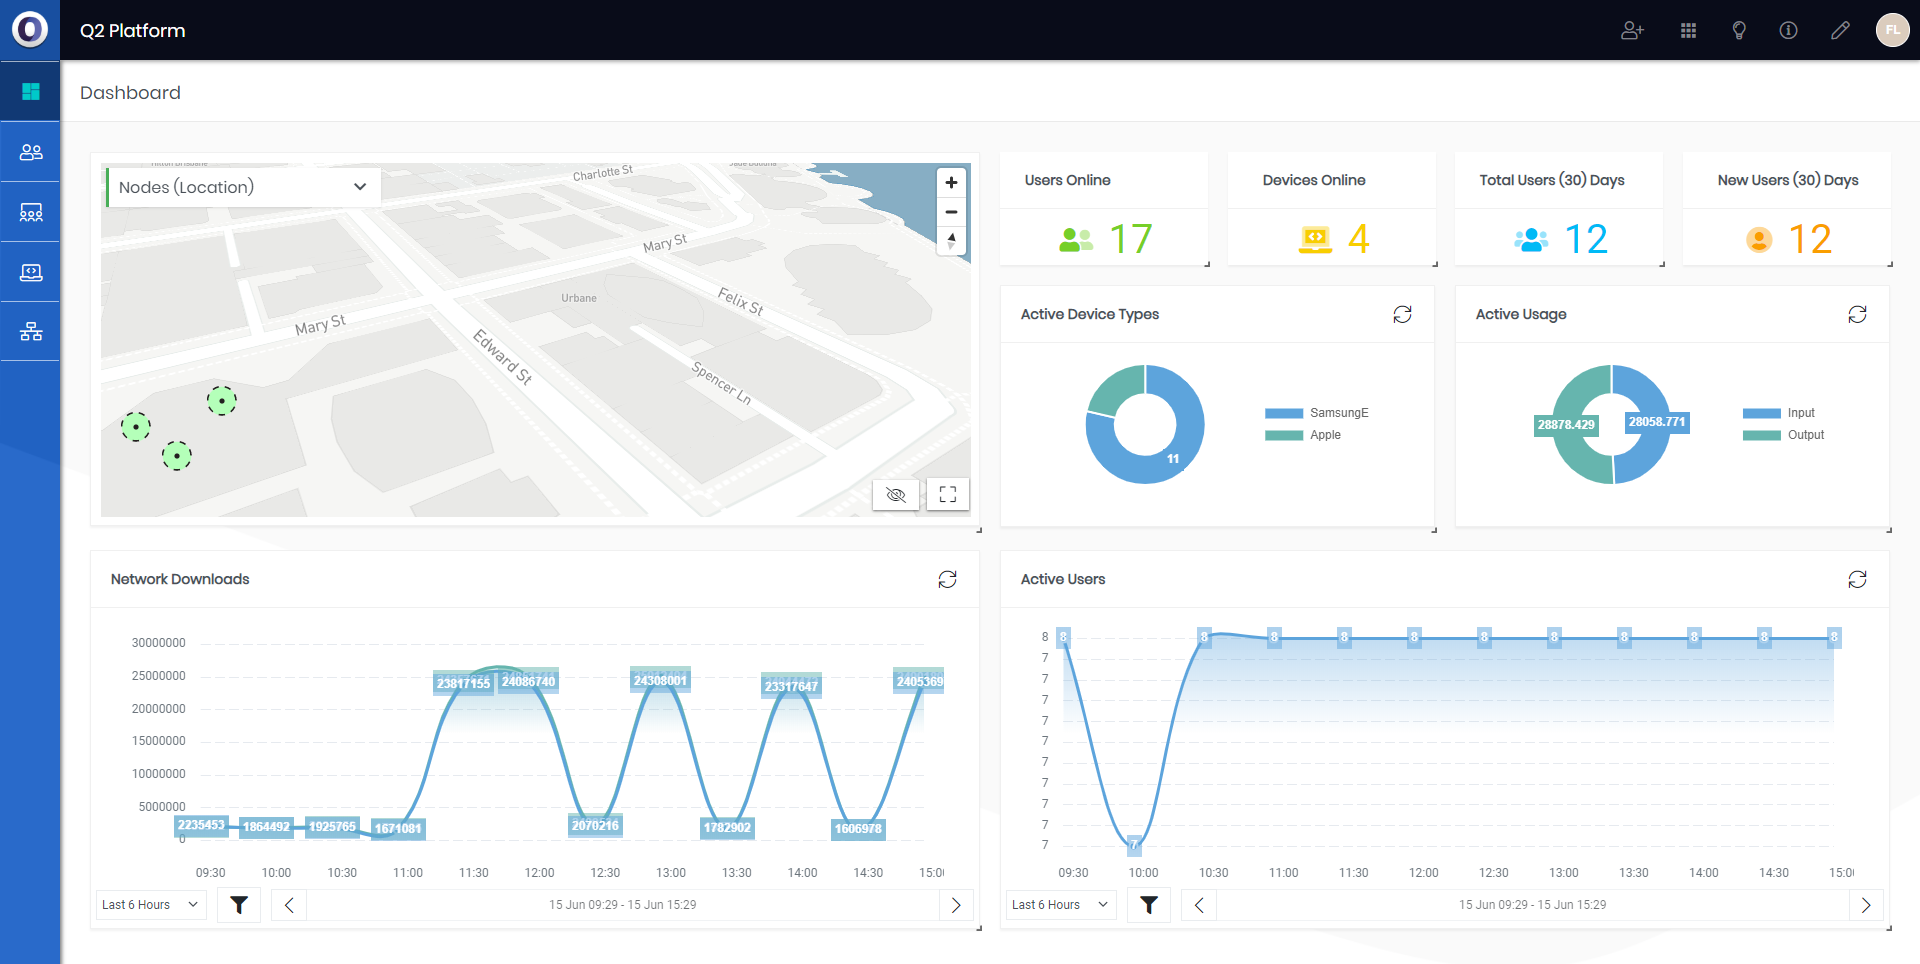
Task: Click the 28878.429 usage label
Action: coord(1566,425)
